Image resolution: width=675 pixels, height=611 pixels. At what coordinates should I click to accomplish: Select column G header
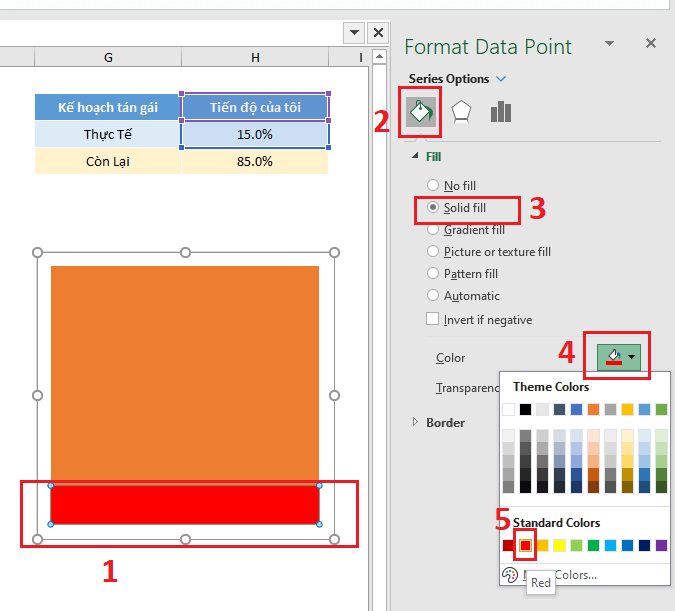click(108, 57)
